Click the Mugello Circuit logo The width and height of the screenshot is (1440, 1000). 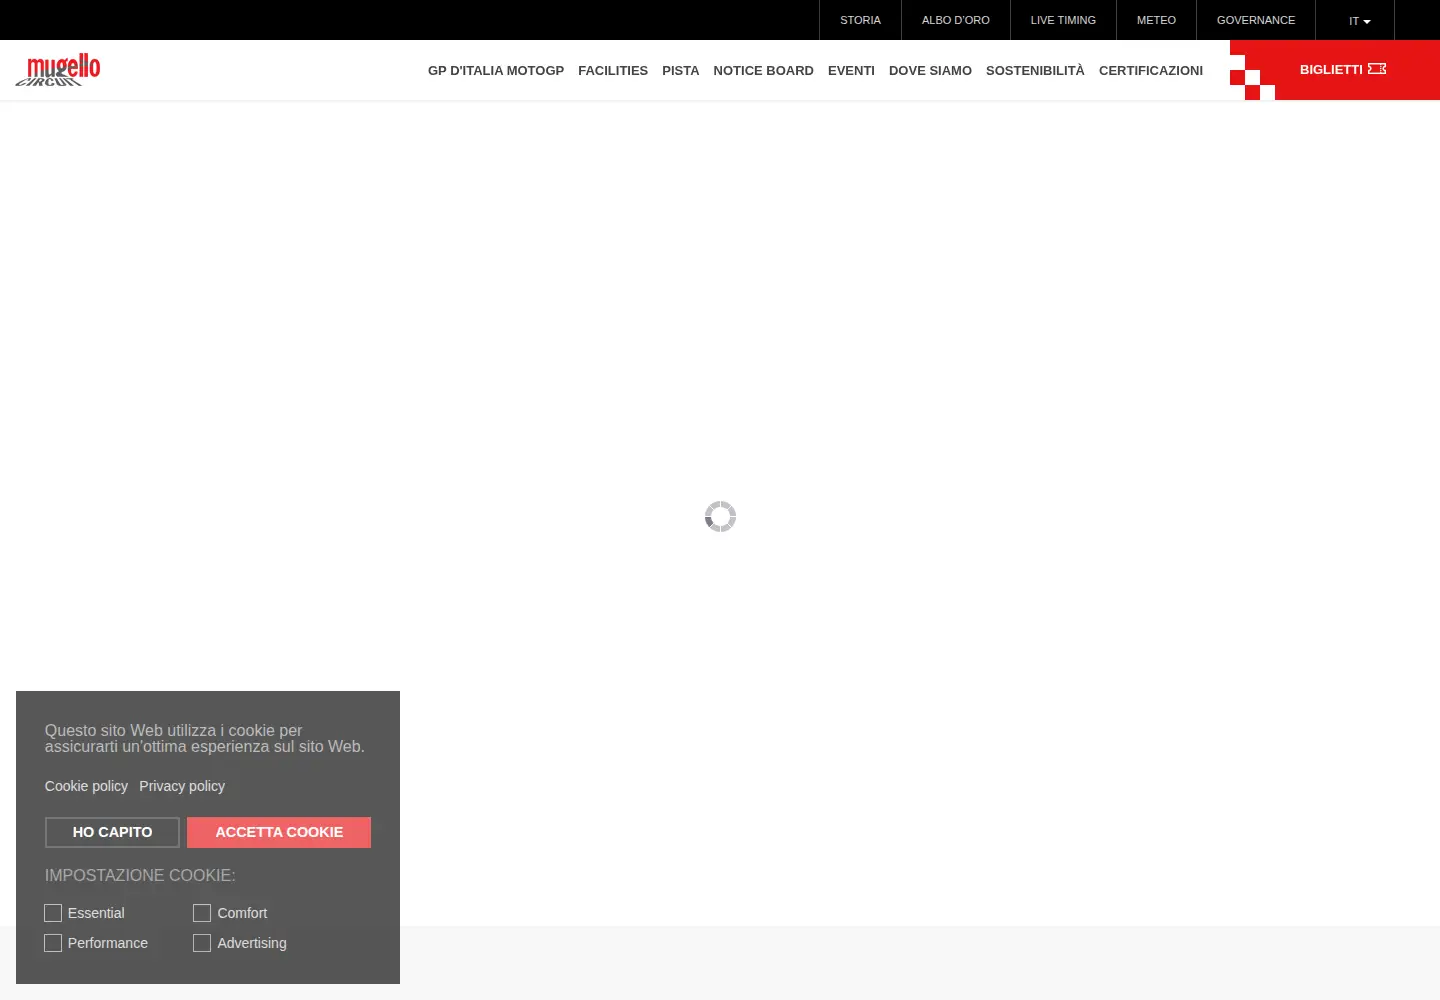pyautogui.click(x=58, y=70)
